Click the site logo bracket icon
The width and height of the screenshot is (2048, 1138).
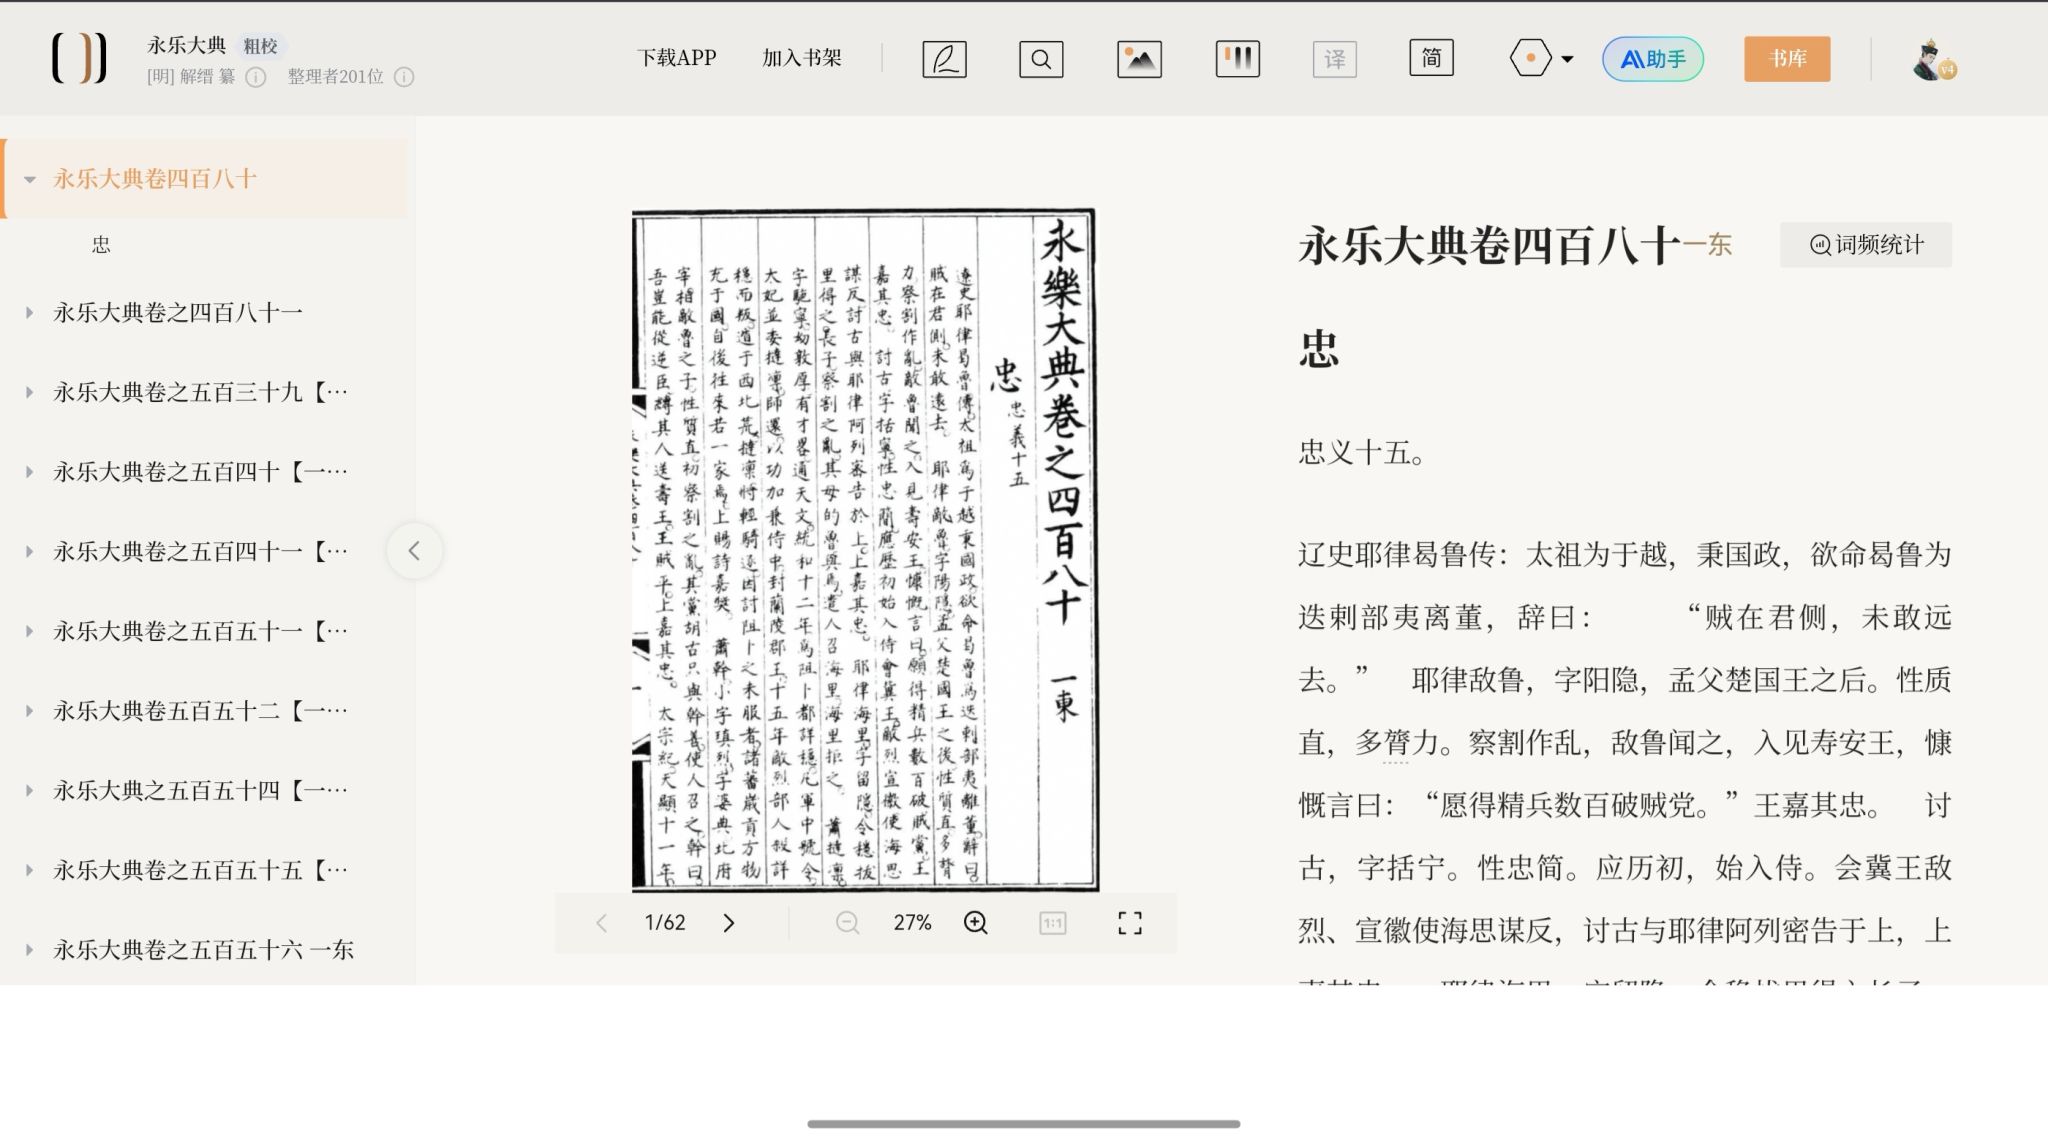[79, 58]
